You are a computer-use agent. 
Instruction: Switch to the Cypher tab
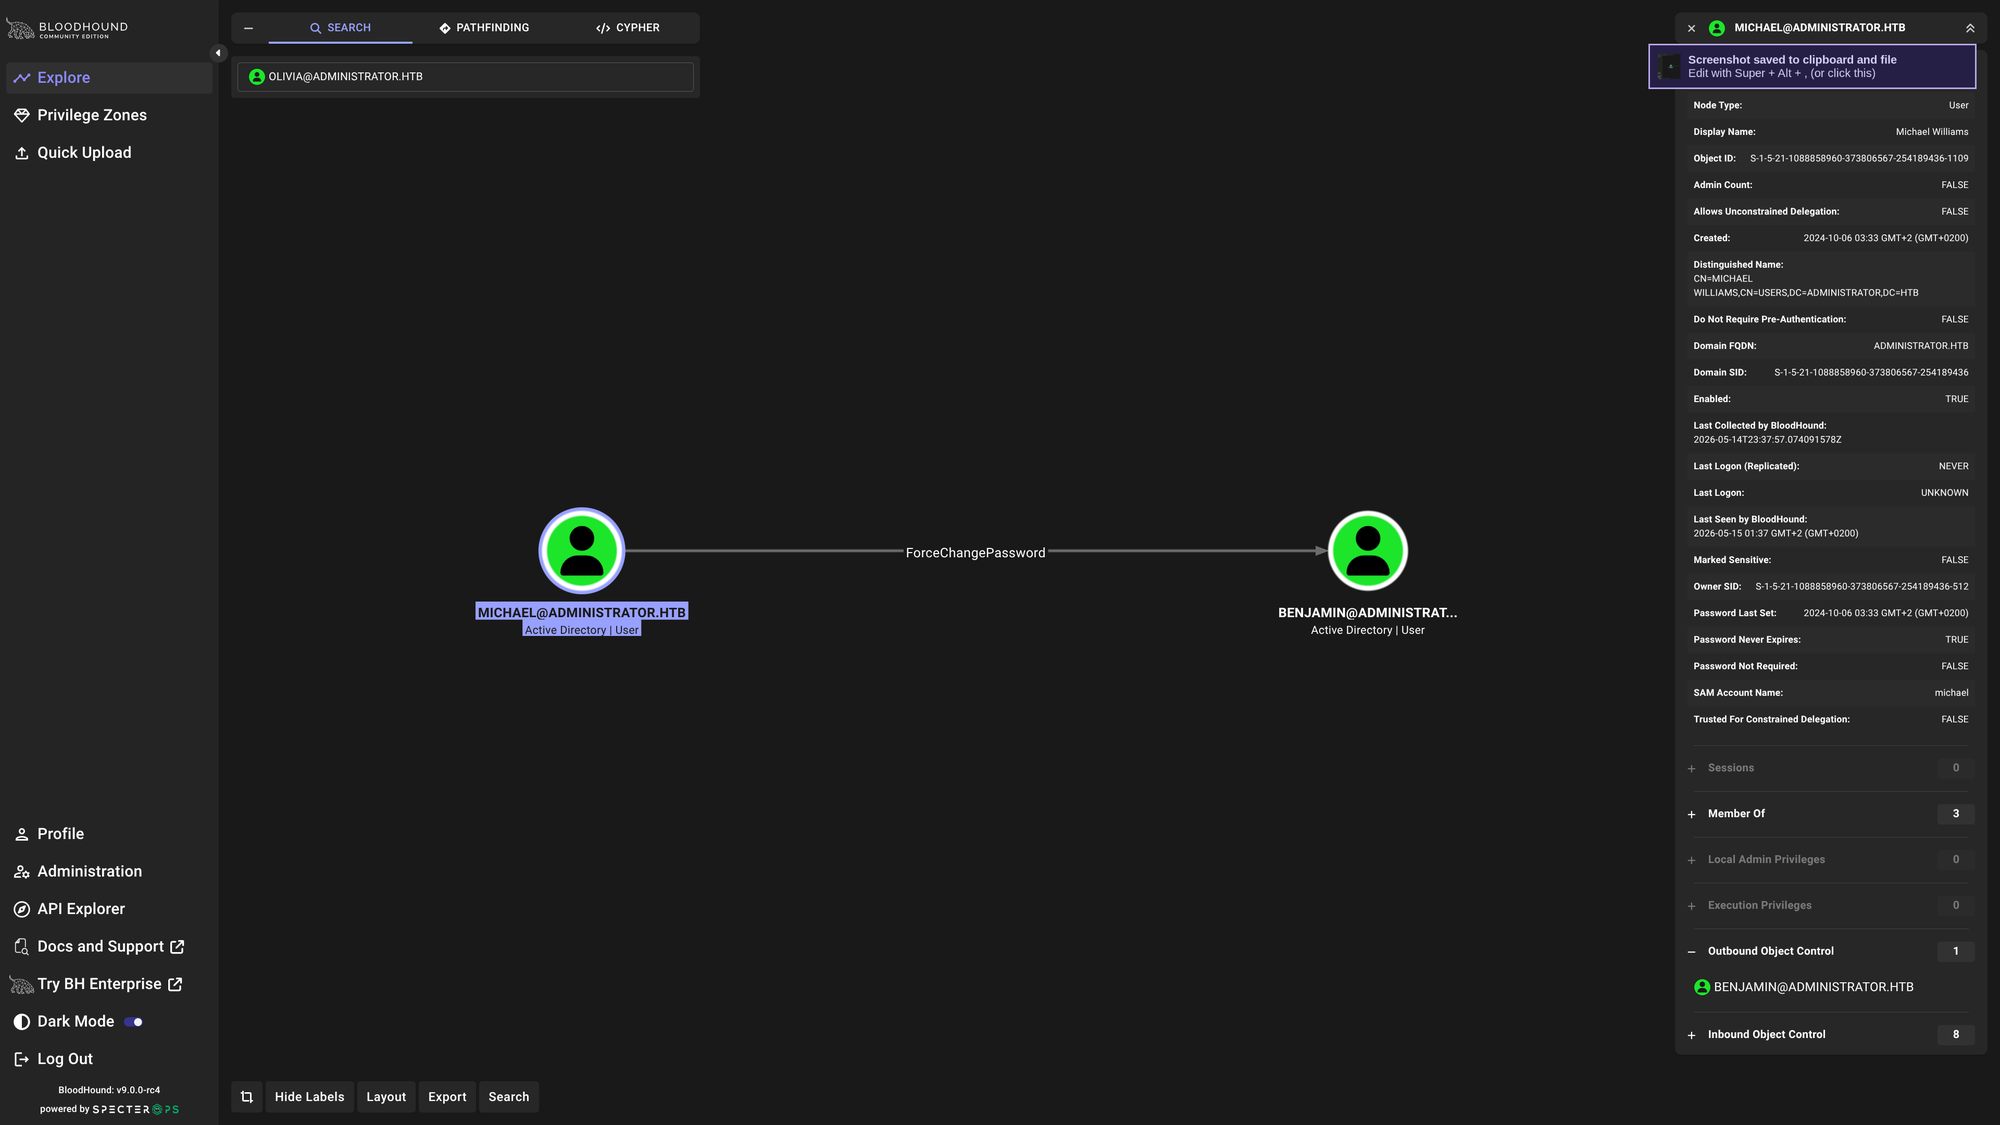tap(628, 28)
